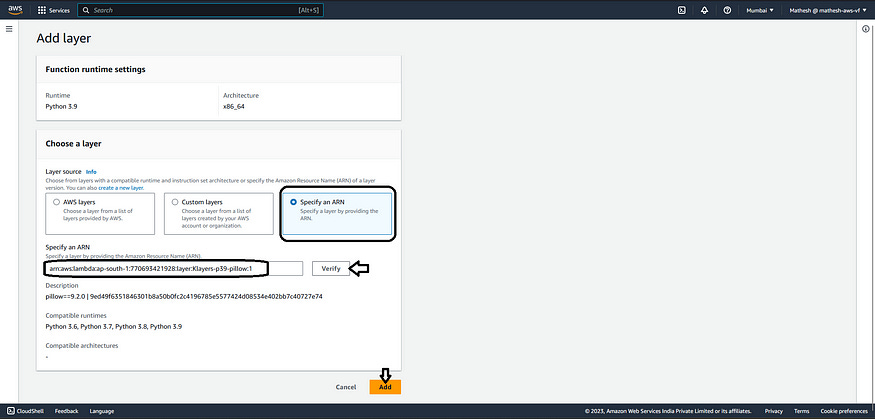875x419 pixels.
Task: Click the CloudShell icon in footer
Action: click(x=11, y=411)
